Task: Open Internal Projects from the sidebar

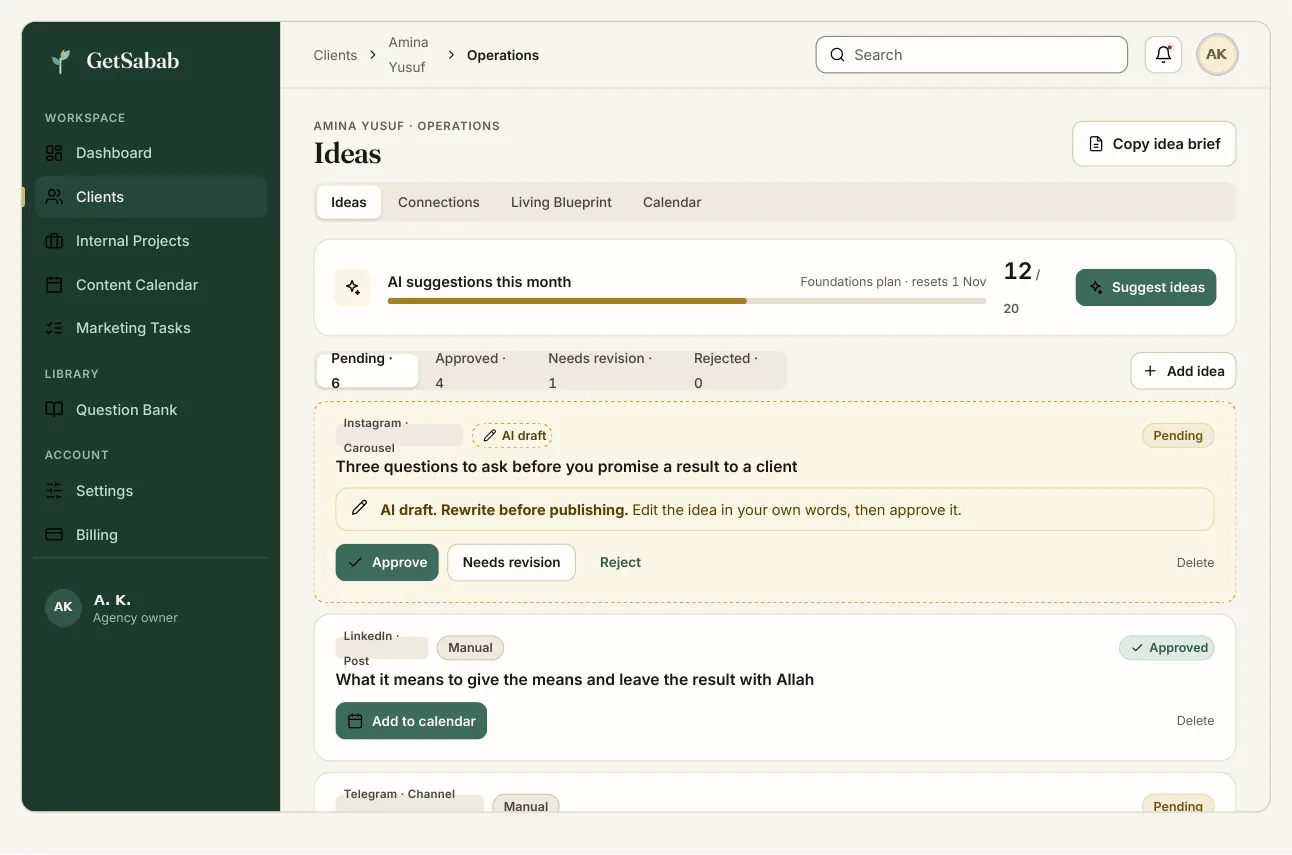Action: click(151, 241)
